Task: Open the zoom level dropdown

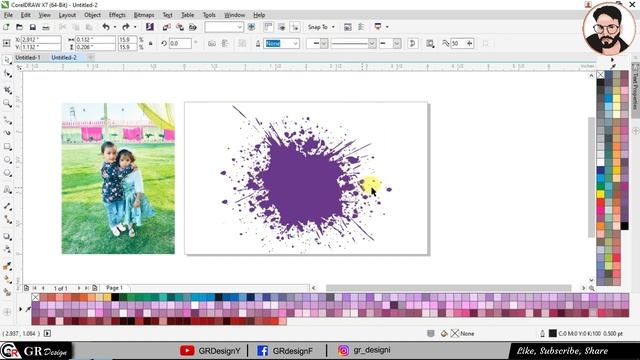Action: pos(240,27)
